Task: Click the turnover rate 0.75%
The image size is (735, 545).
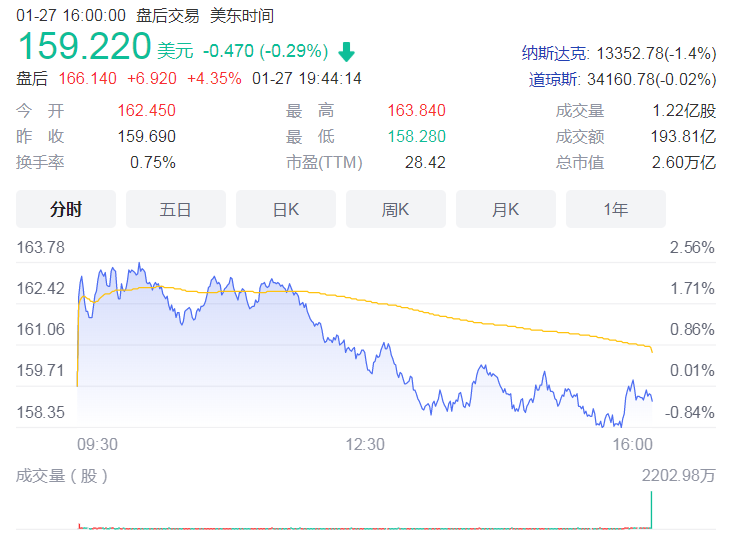Action: (x=153, y=163)
